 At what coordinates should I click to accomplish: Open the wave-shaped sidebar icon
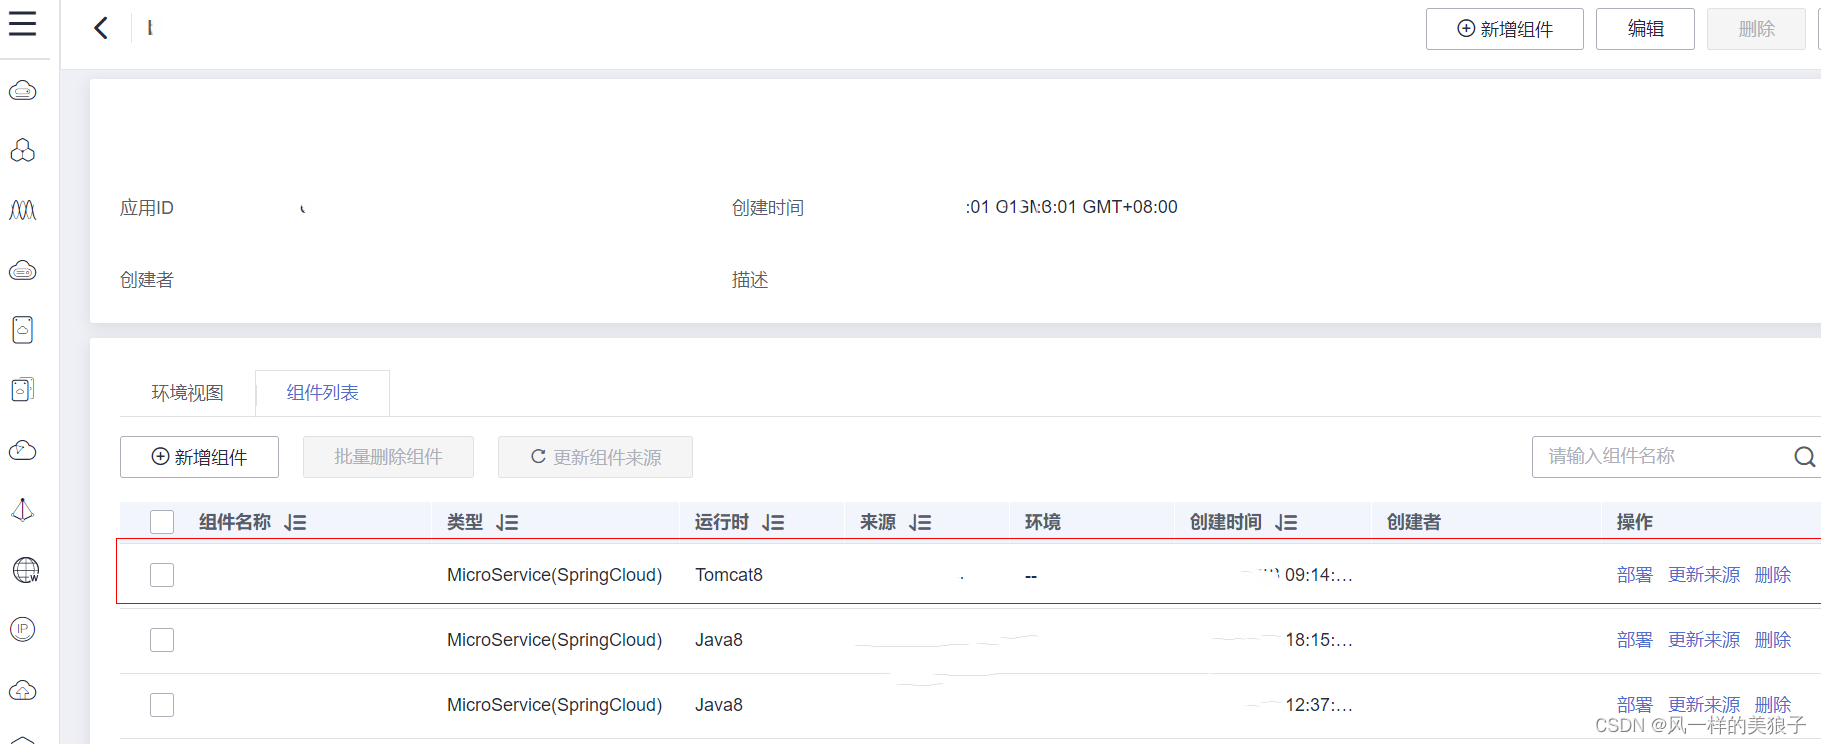pos(23,210)
